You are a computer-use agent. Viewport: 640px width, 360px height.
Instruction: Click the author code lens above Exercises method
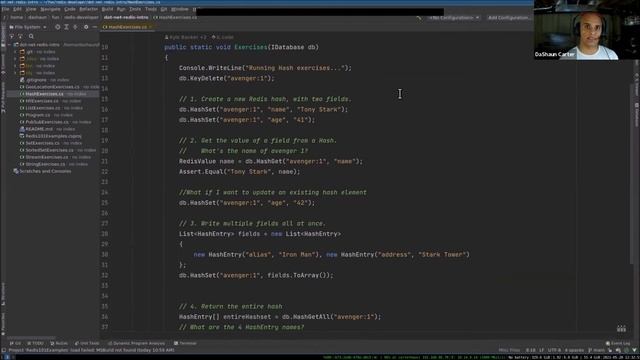(x=185, y=37)
